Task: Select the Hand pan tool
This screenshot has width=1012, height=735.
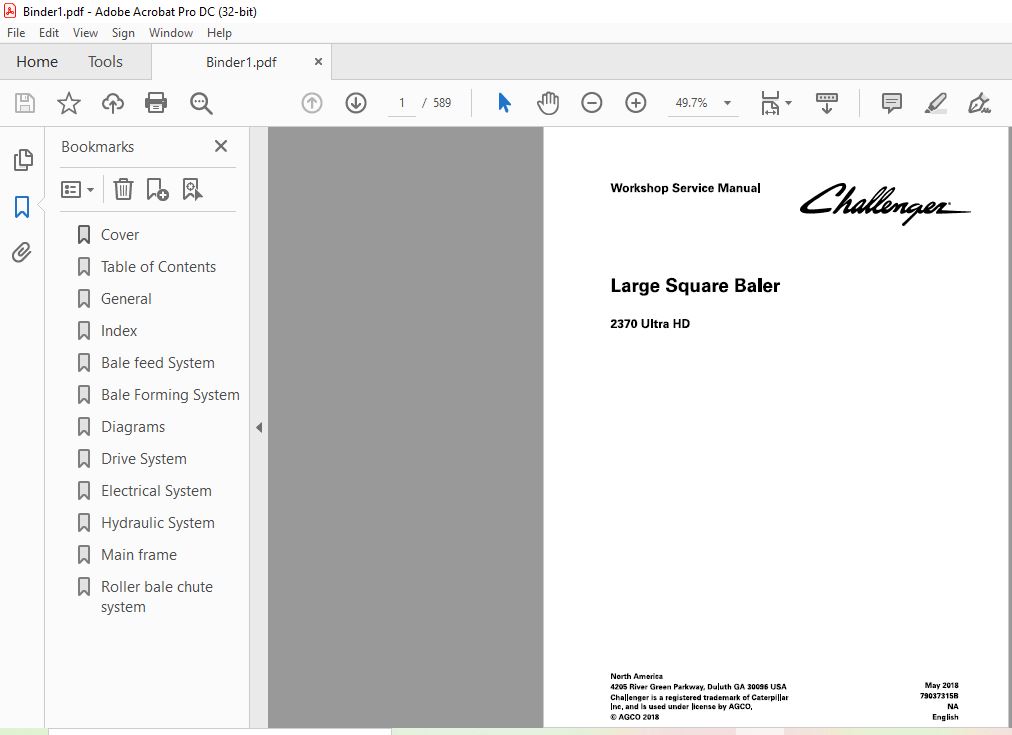Action: pos(547,103)
